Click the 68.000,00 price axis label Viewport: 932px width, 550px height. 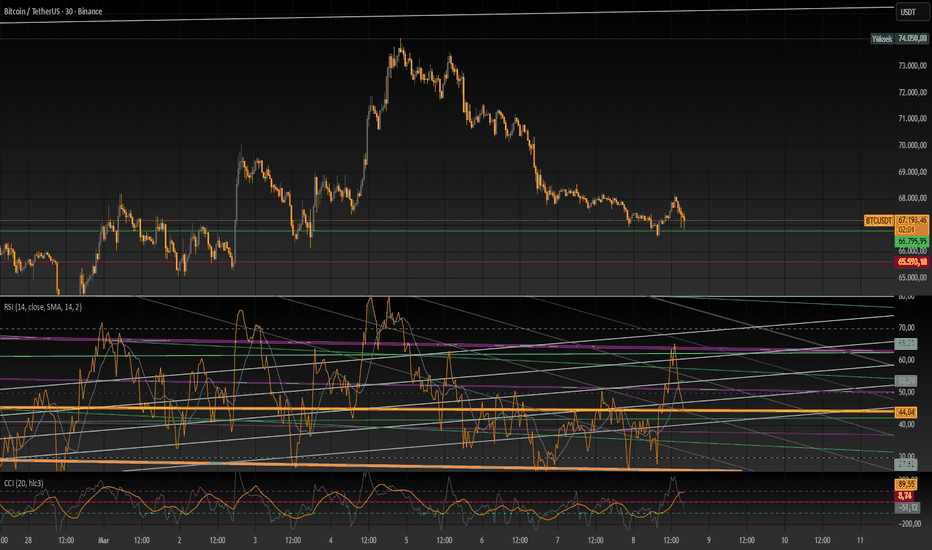(912, 198)
